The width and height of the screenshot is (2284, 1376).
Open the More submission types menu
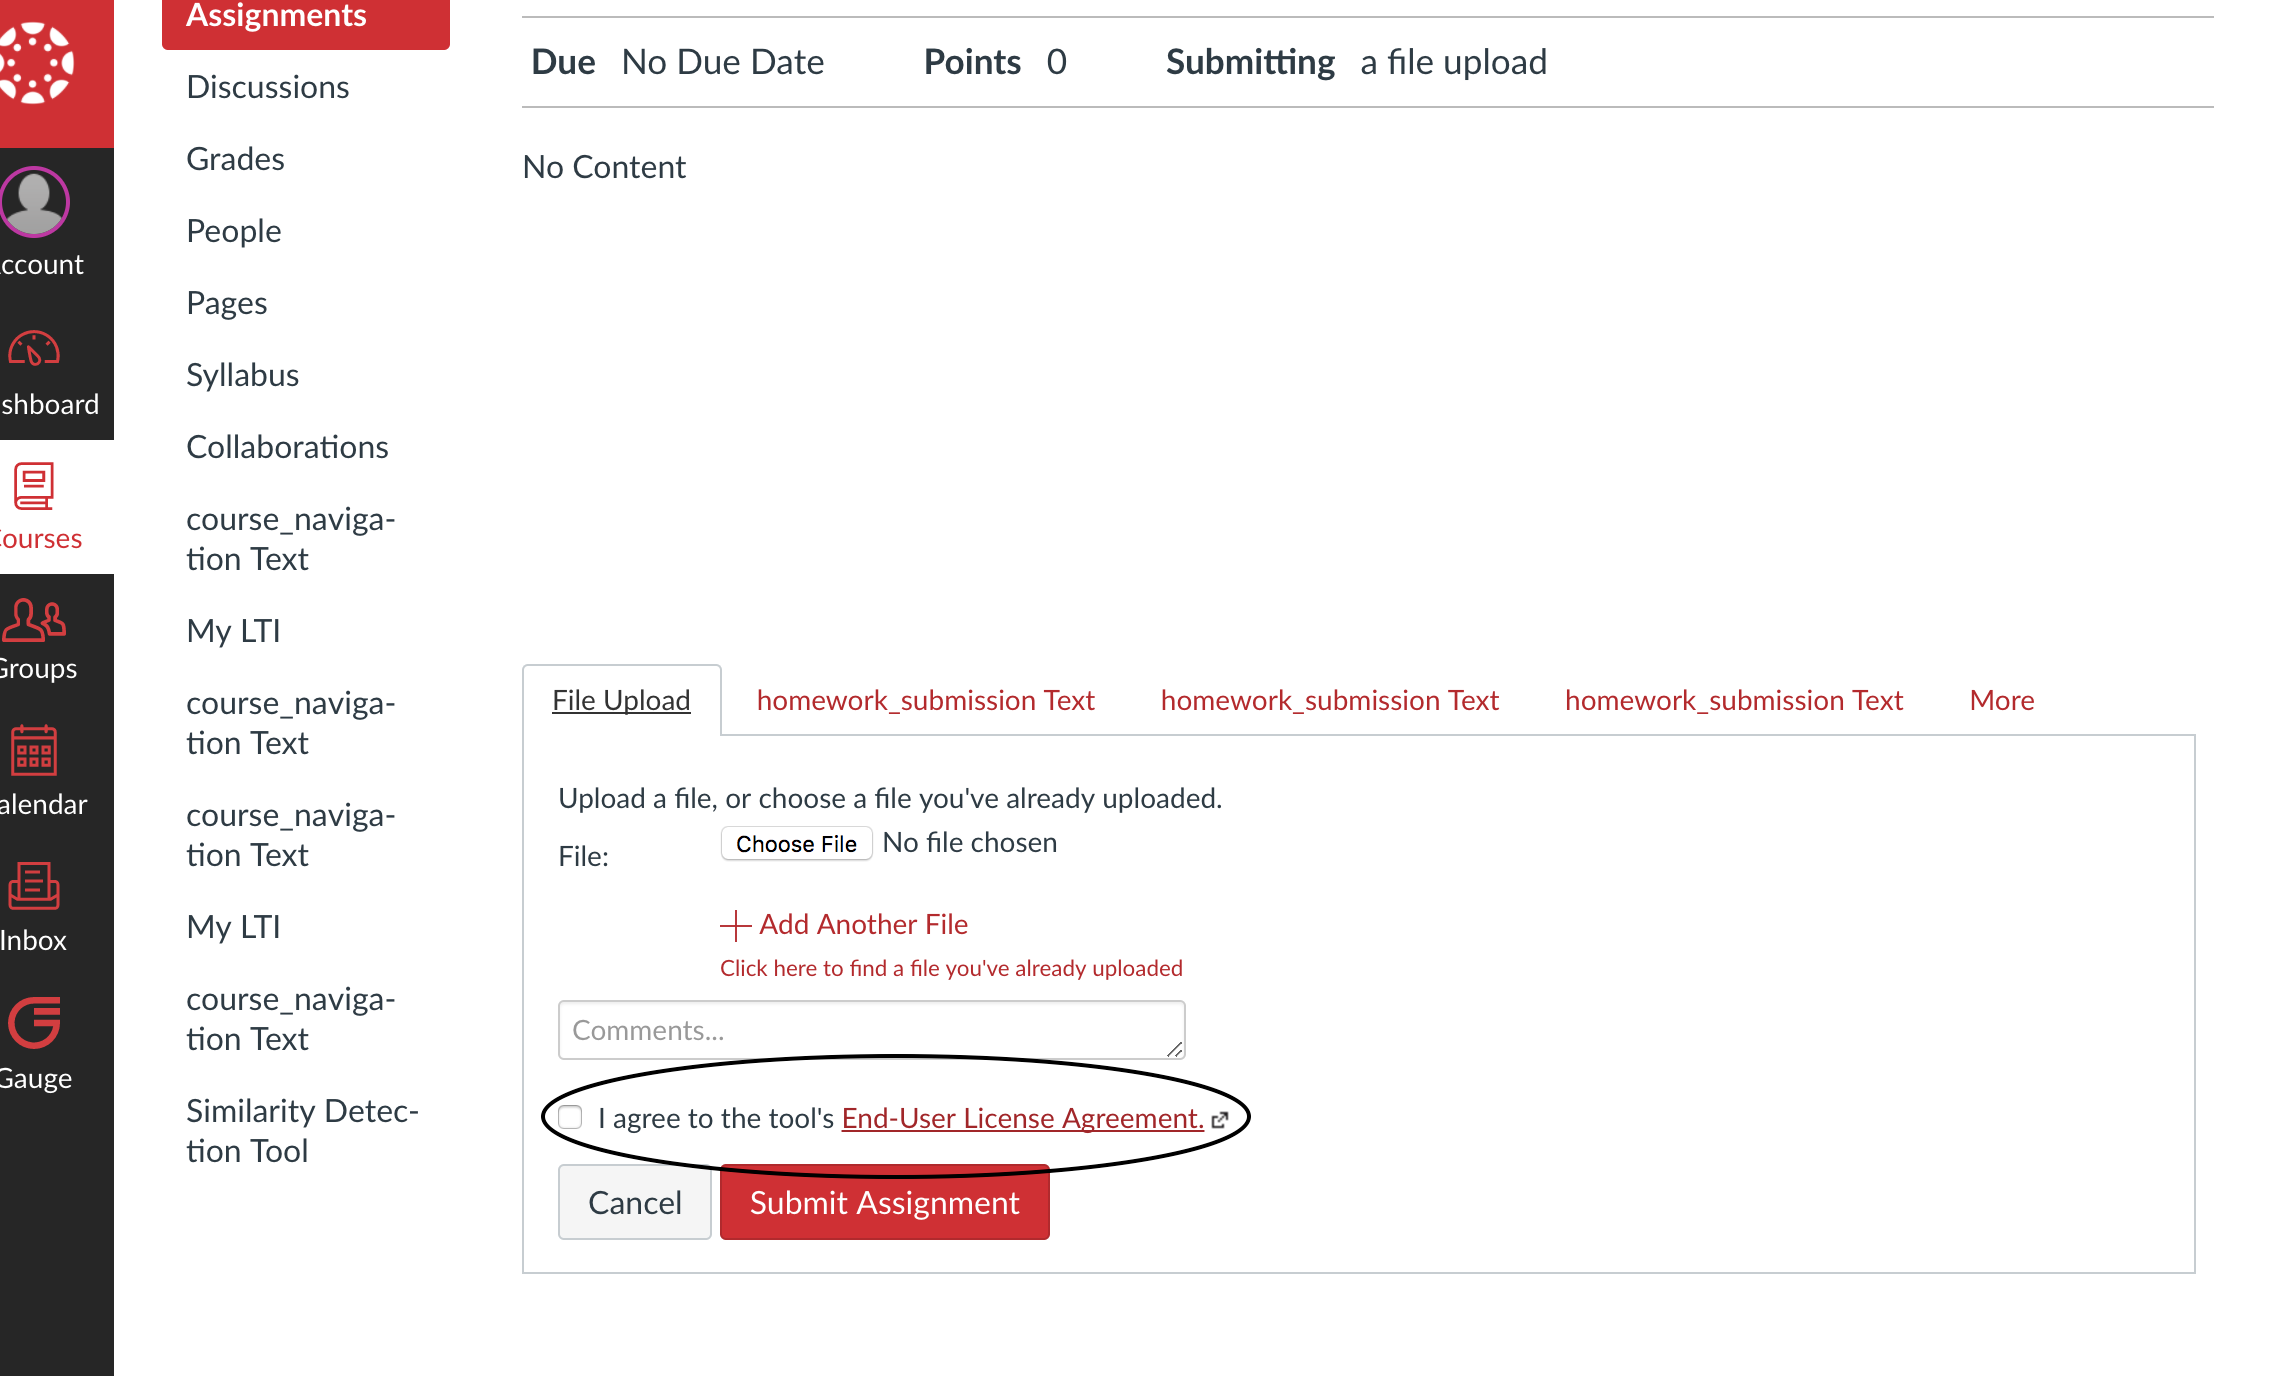pos(2000,700)
